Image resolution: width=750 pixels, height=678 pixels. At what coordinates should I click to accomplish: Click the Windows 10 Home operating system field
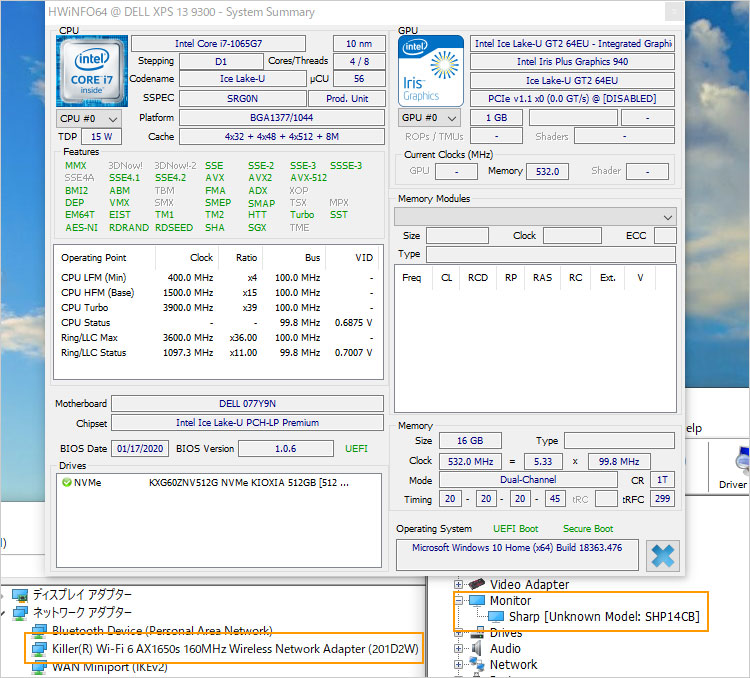click(517, 555)
